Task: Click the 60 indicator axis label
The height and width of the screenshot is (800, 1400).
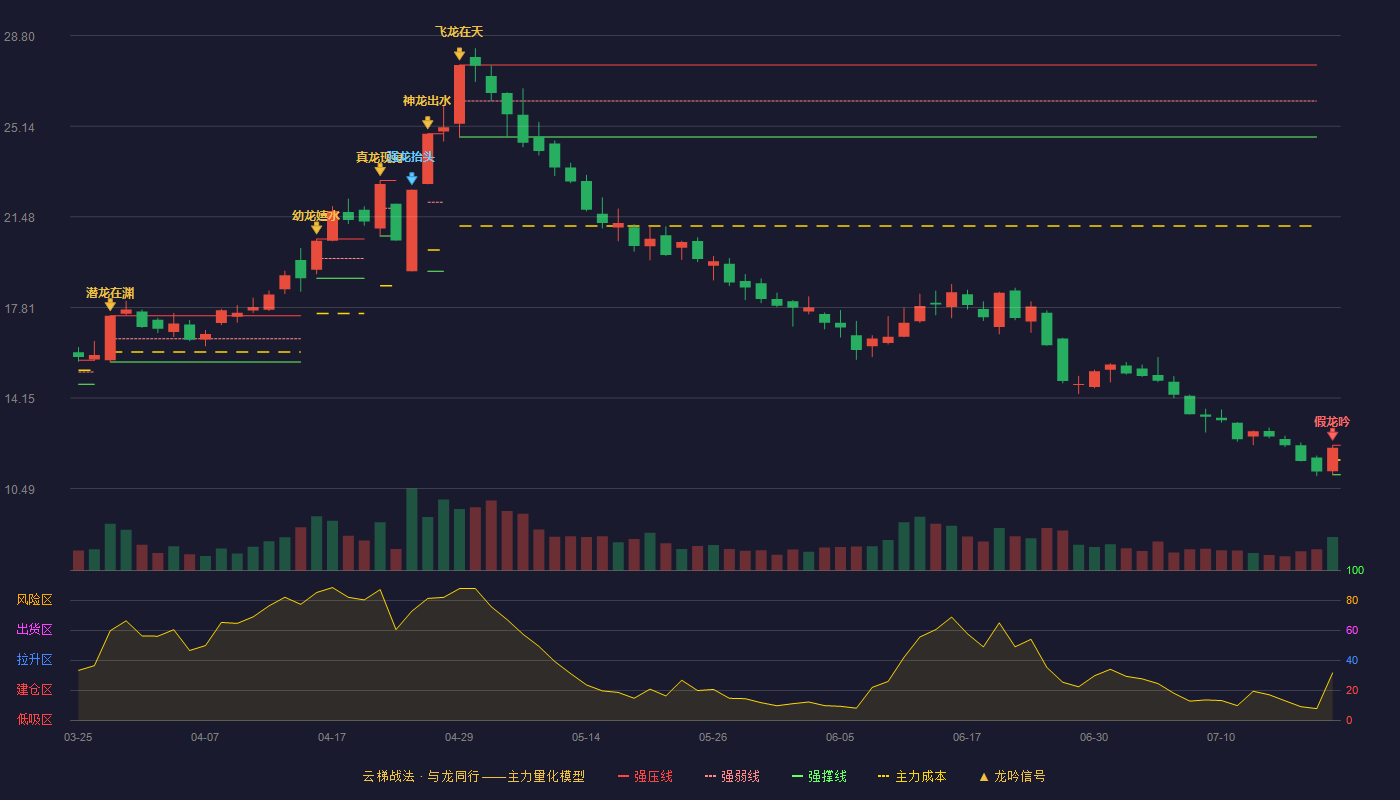Action: click(x=1352, y=631)
